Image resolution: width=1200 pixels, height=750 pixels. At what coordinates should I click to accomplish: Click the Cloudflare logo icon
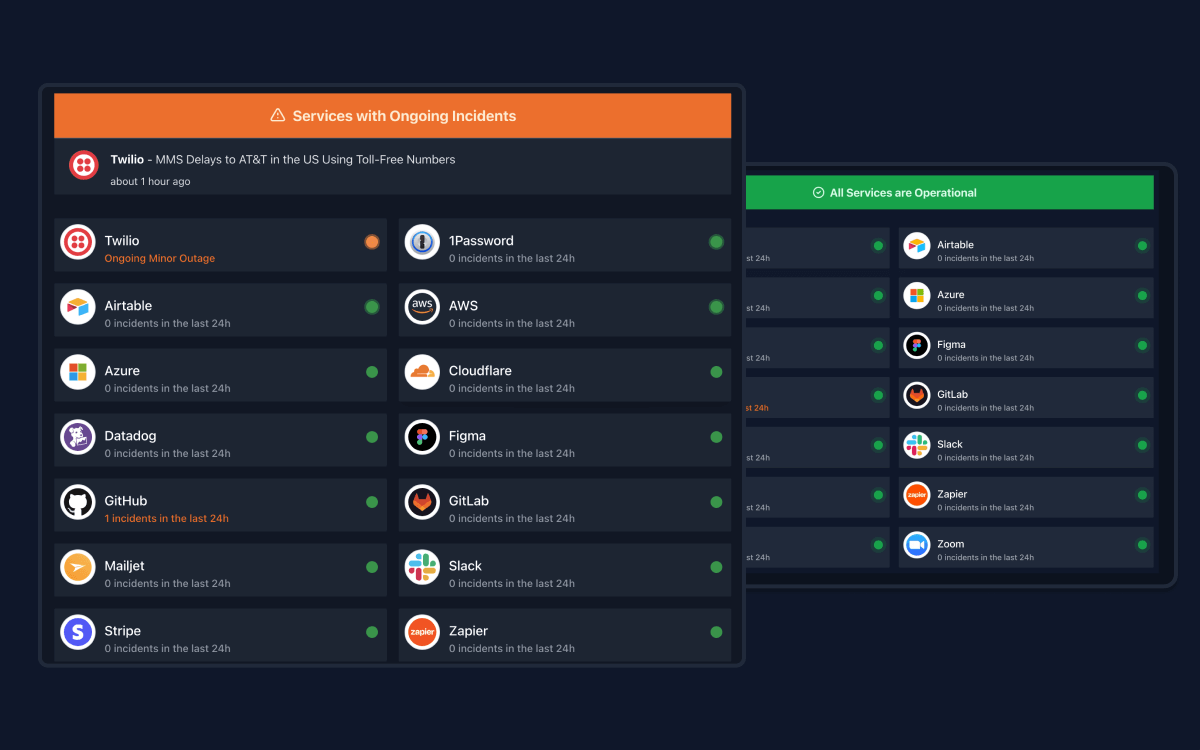pyautogui.click(x=422, y=372)
